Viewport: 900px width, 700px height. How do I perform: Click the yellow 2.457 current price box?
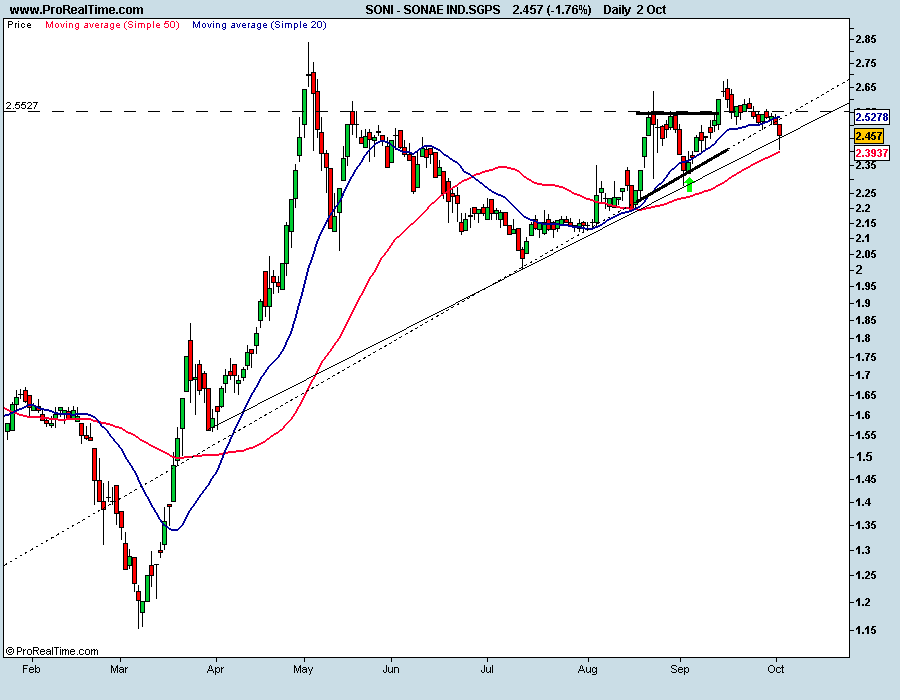click(869, 136)
